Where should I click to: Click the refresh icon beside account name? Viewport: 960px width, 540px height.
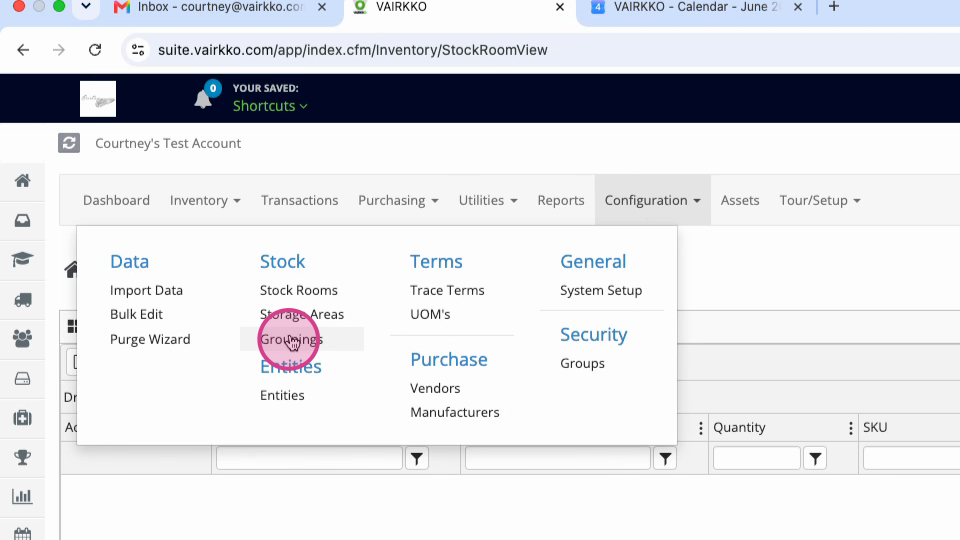(x=69, y=143)
